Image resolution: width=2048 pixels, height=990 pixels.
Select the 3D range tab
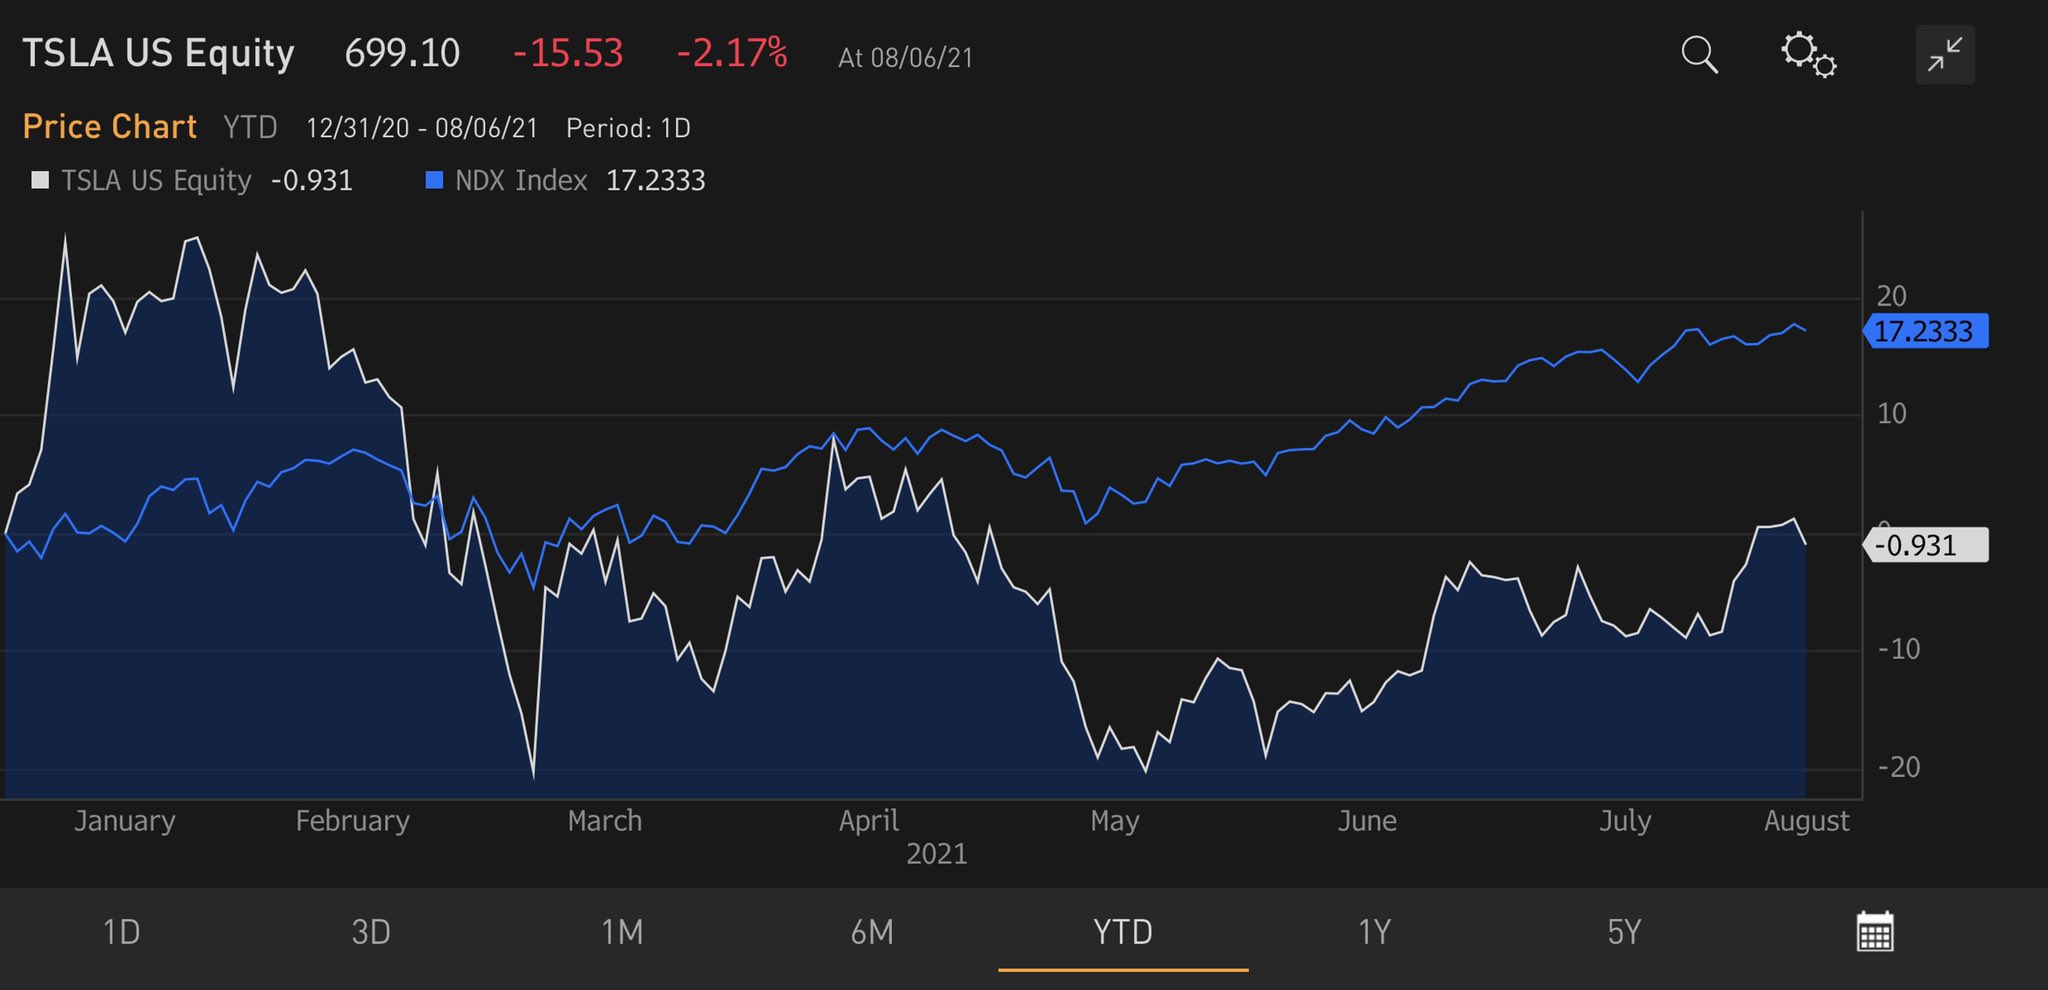[371, 932]
